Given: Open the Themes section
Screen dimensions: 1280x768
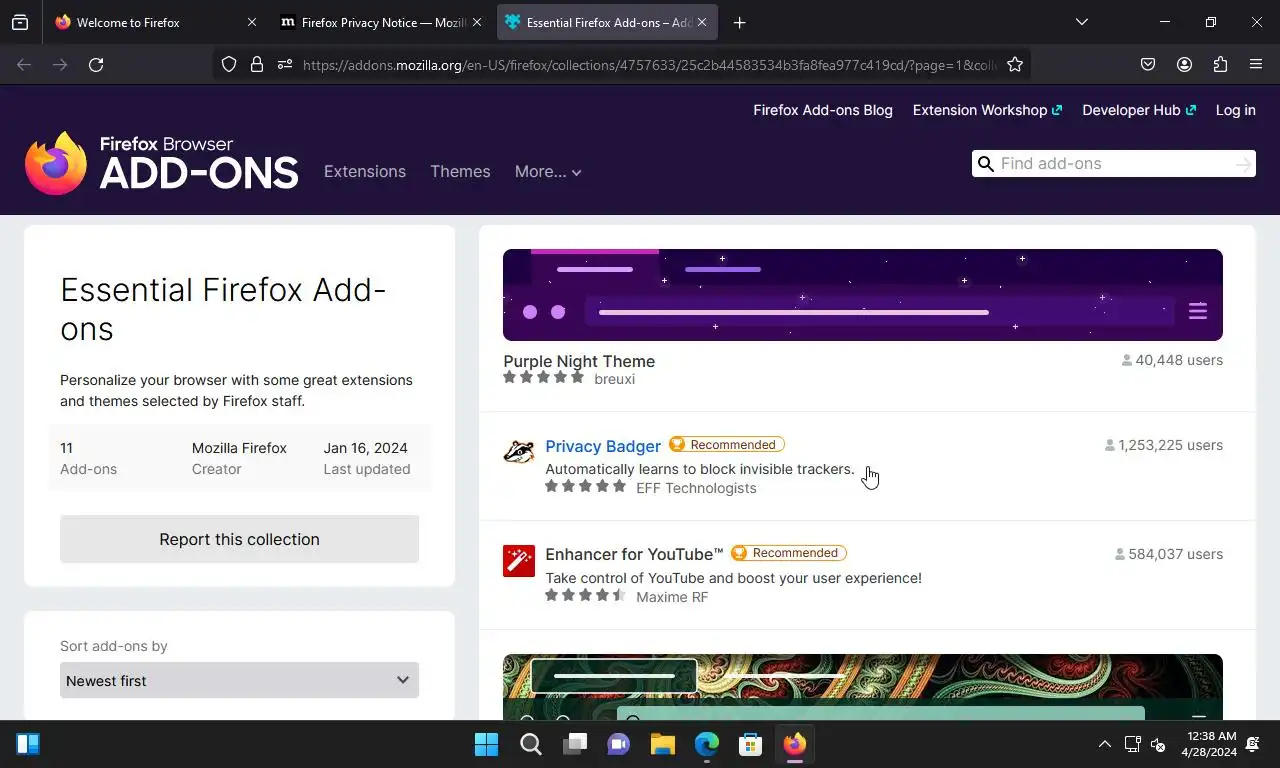Looking at the screenshot, I should point(460,171).
